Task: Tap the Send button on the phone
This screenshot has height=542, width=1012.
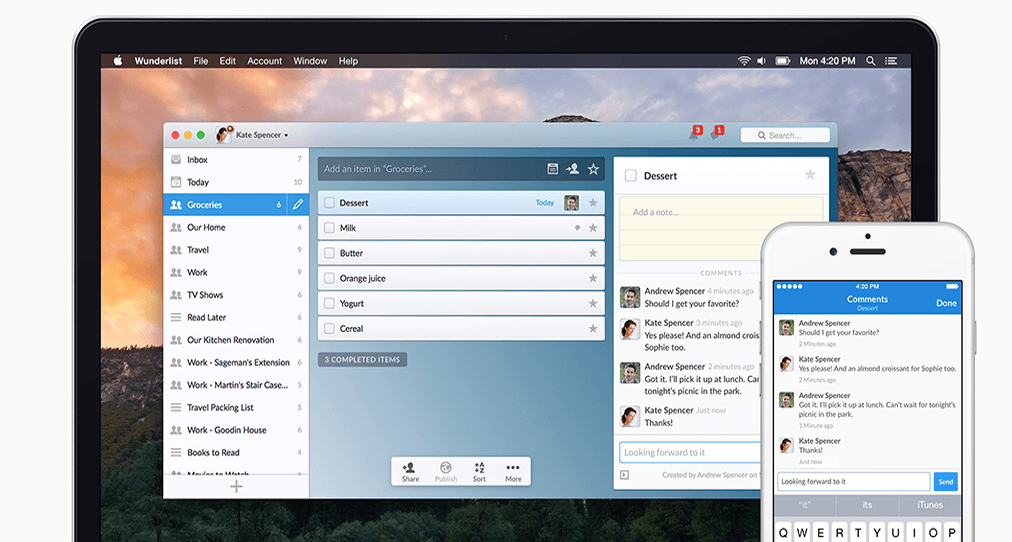Action: [x=946, y=481]
